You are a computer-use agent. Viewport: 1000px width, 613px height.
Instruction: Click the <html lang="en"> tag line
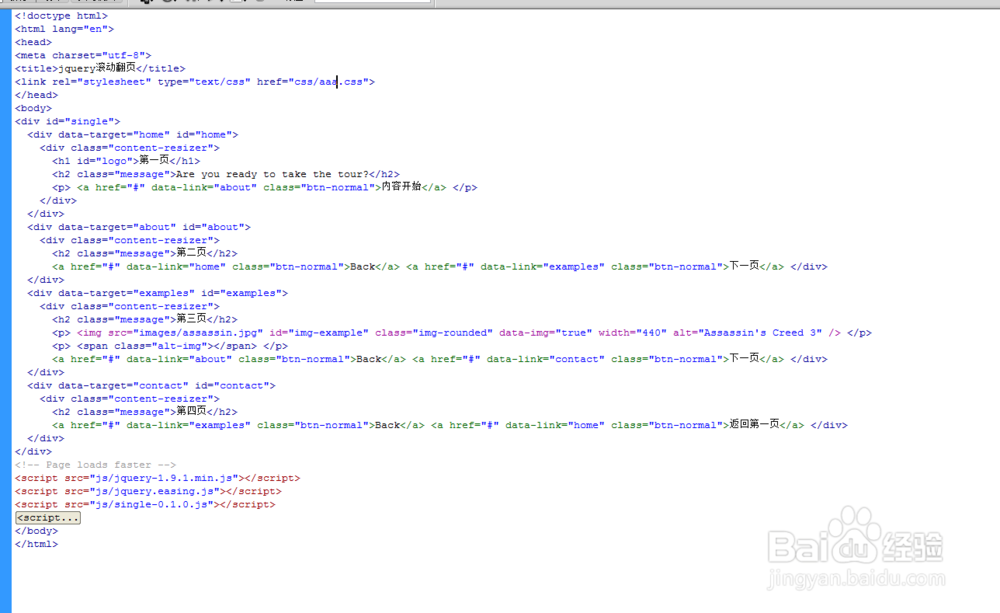[x=64, y=29]
